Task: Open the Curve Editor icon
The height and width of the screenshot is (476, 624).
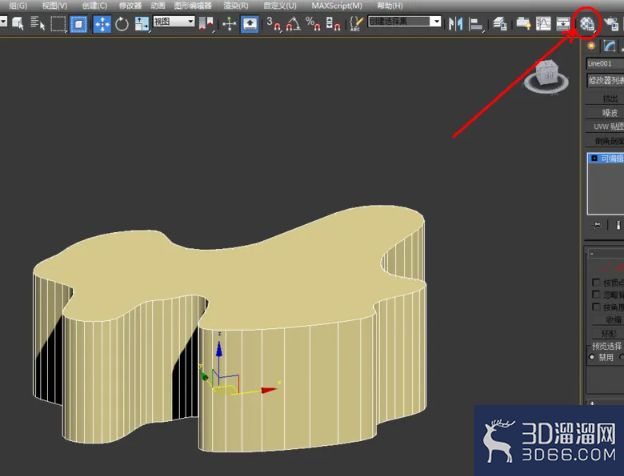Action: coord(543,24)
